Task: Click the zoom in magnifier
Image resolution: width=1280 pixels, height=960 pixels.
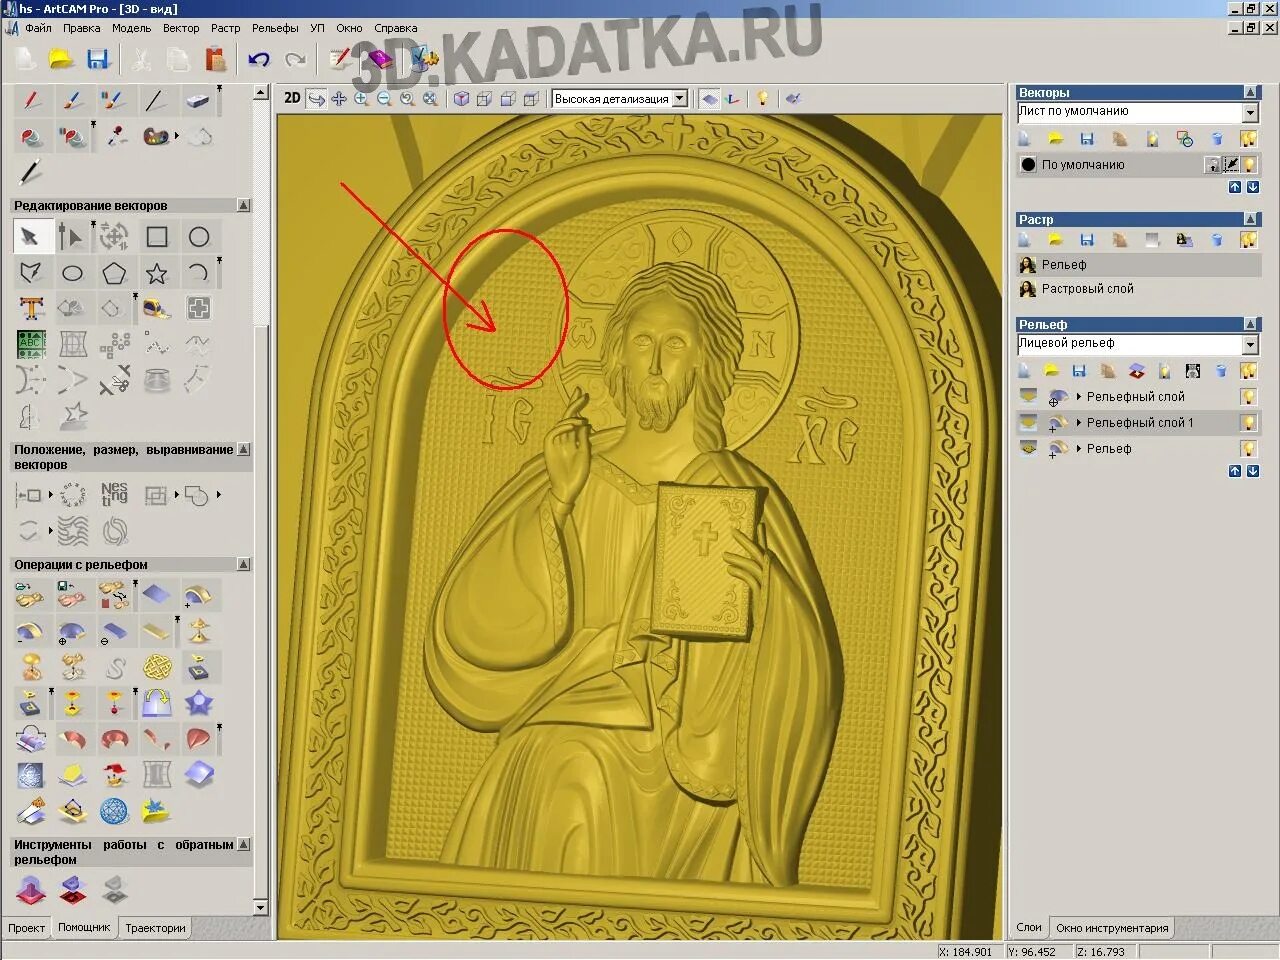Action: point(361,99)
